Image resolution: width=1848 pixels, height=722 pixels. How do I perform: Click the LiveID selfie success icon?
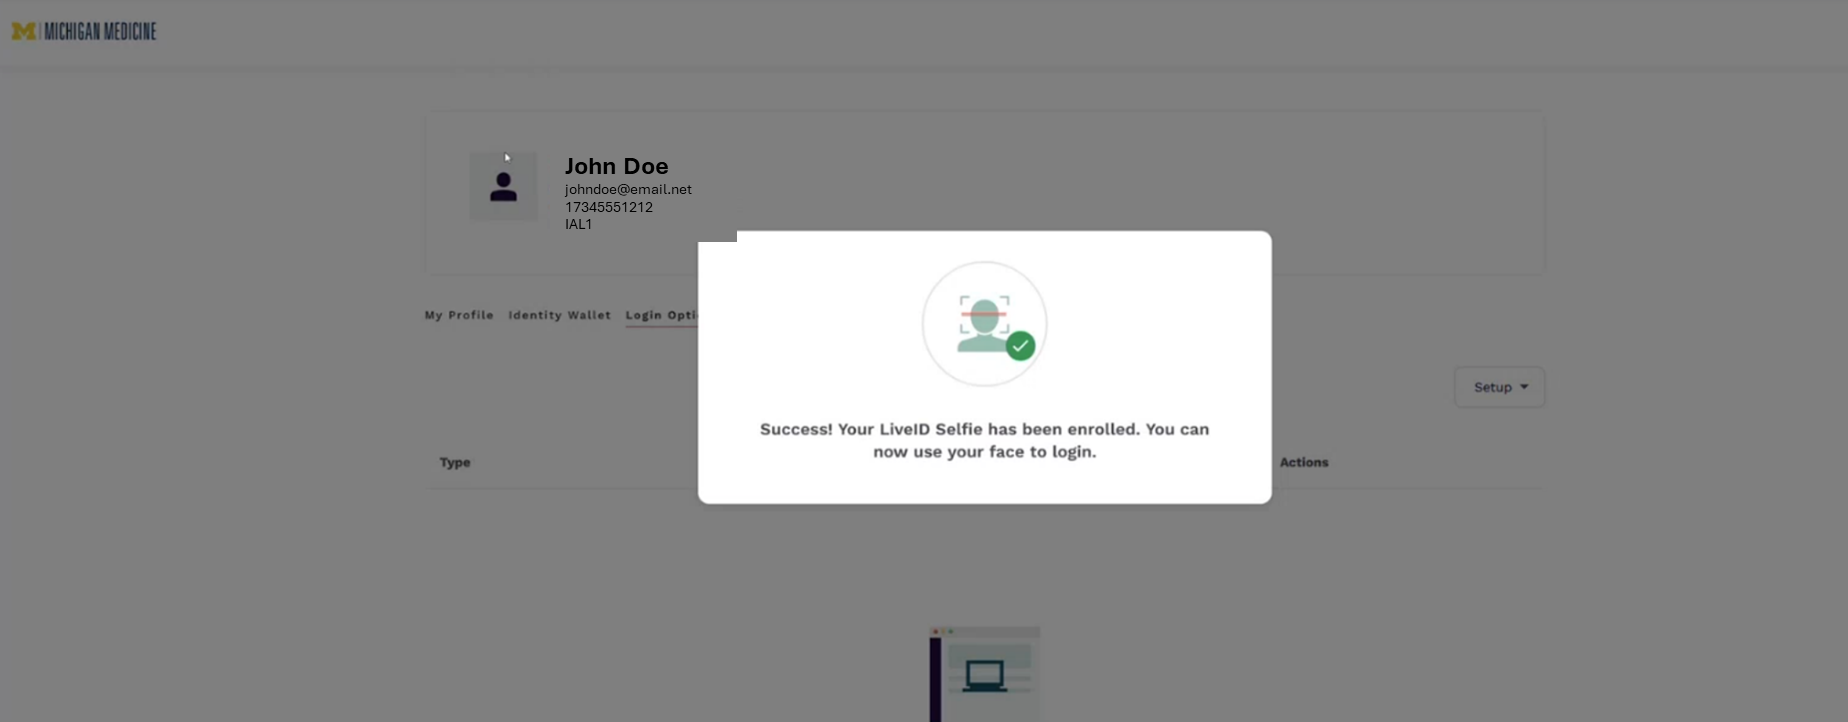coord(985,324)
